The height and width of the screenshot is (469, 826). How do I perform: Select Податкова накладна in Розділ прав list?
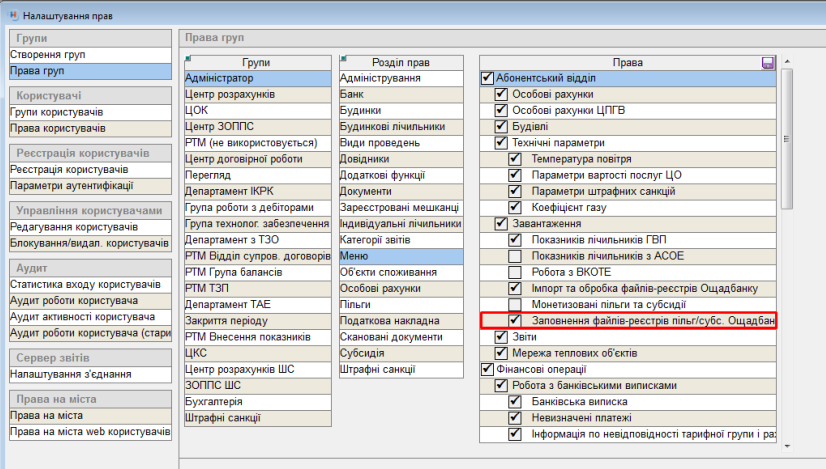coord(389,321)
